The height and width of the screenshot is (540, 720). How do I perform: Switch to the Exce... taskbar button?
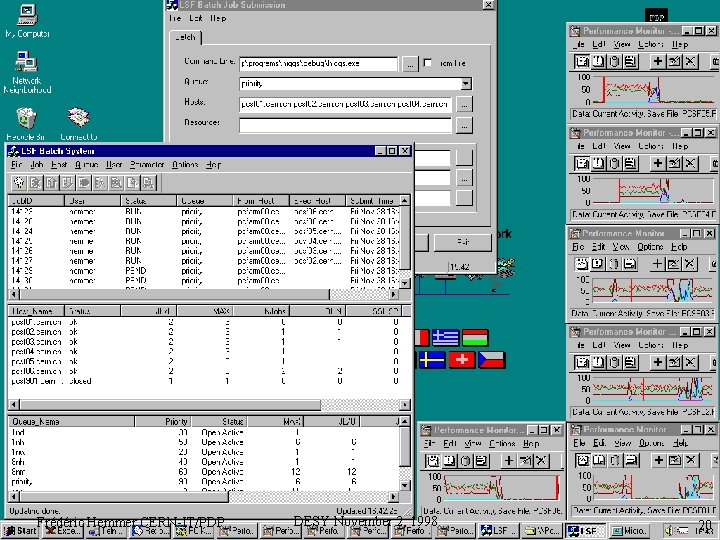coord(63,531)
